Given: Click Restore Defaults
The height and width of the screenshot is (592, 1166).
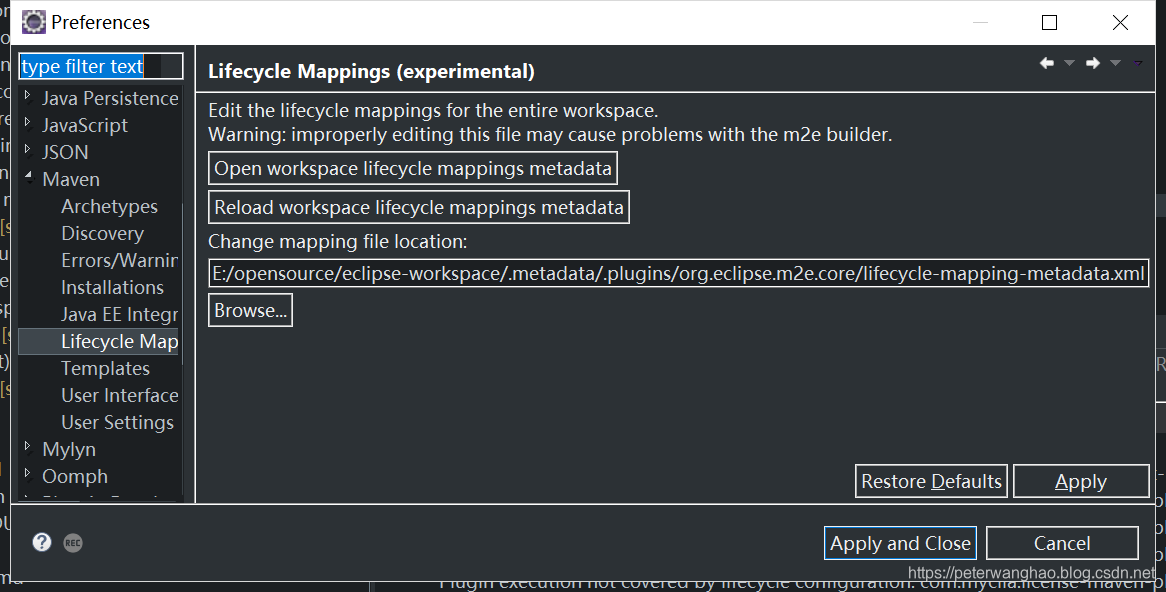Looking at the screenshot, I should tap(931, 481).
